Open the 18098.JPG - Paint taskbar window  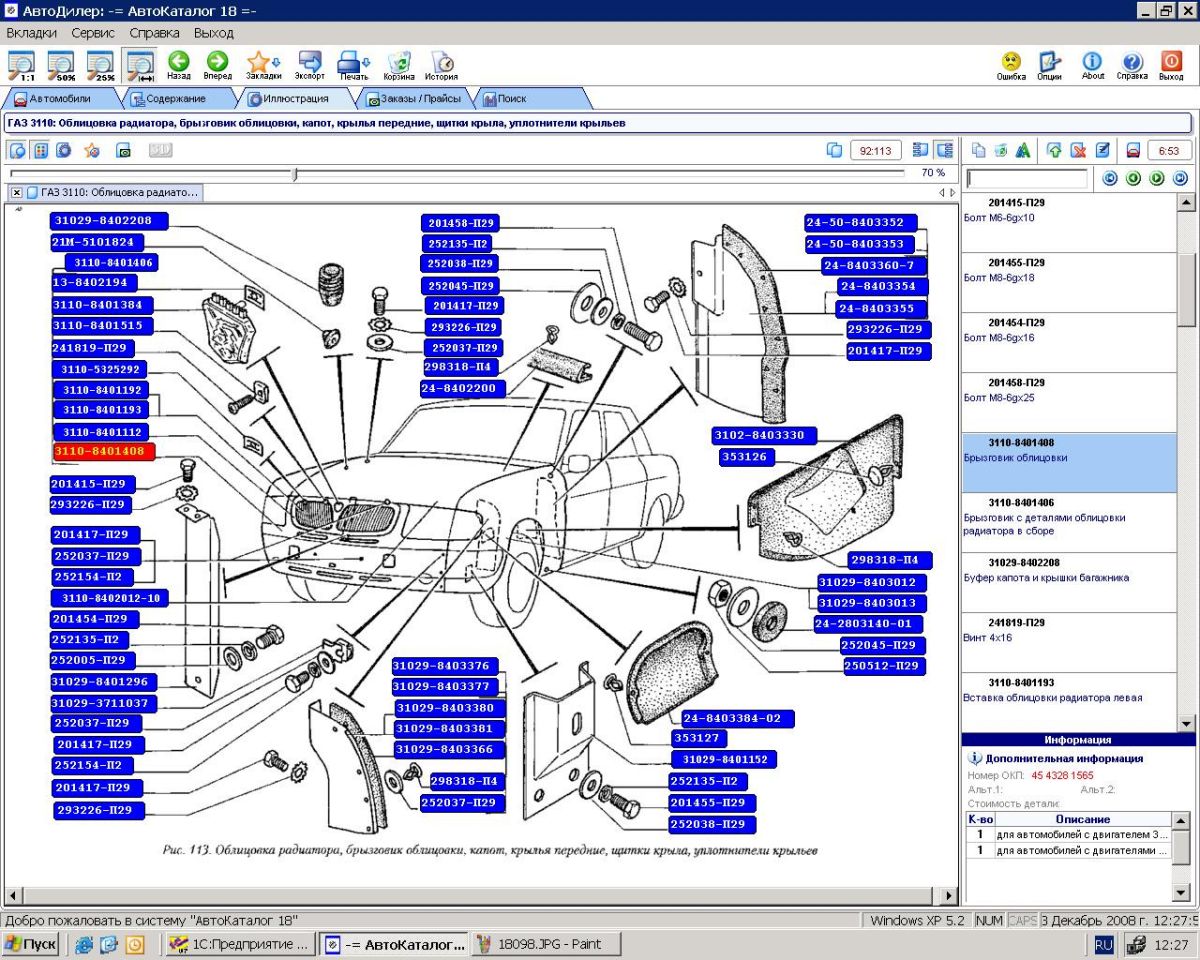pos(547,944)
